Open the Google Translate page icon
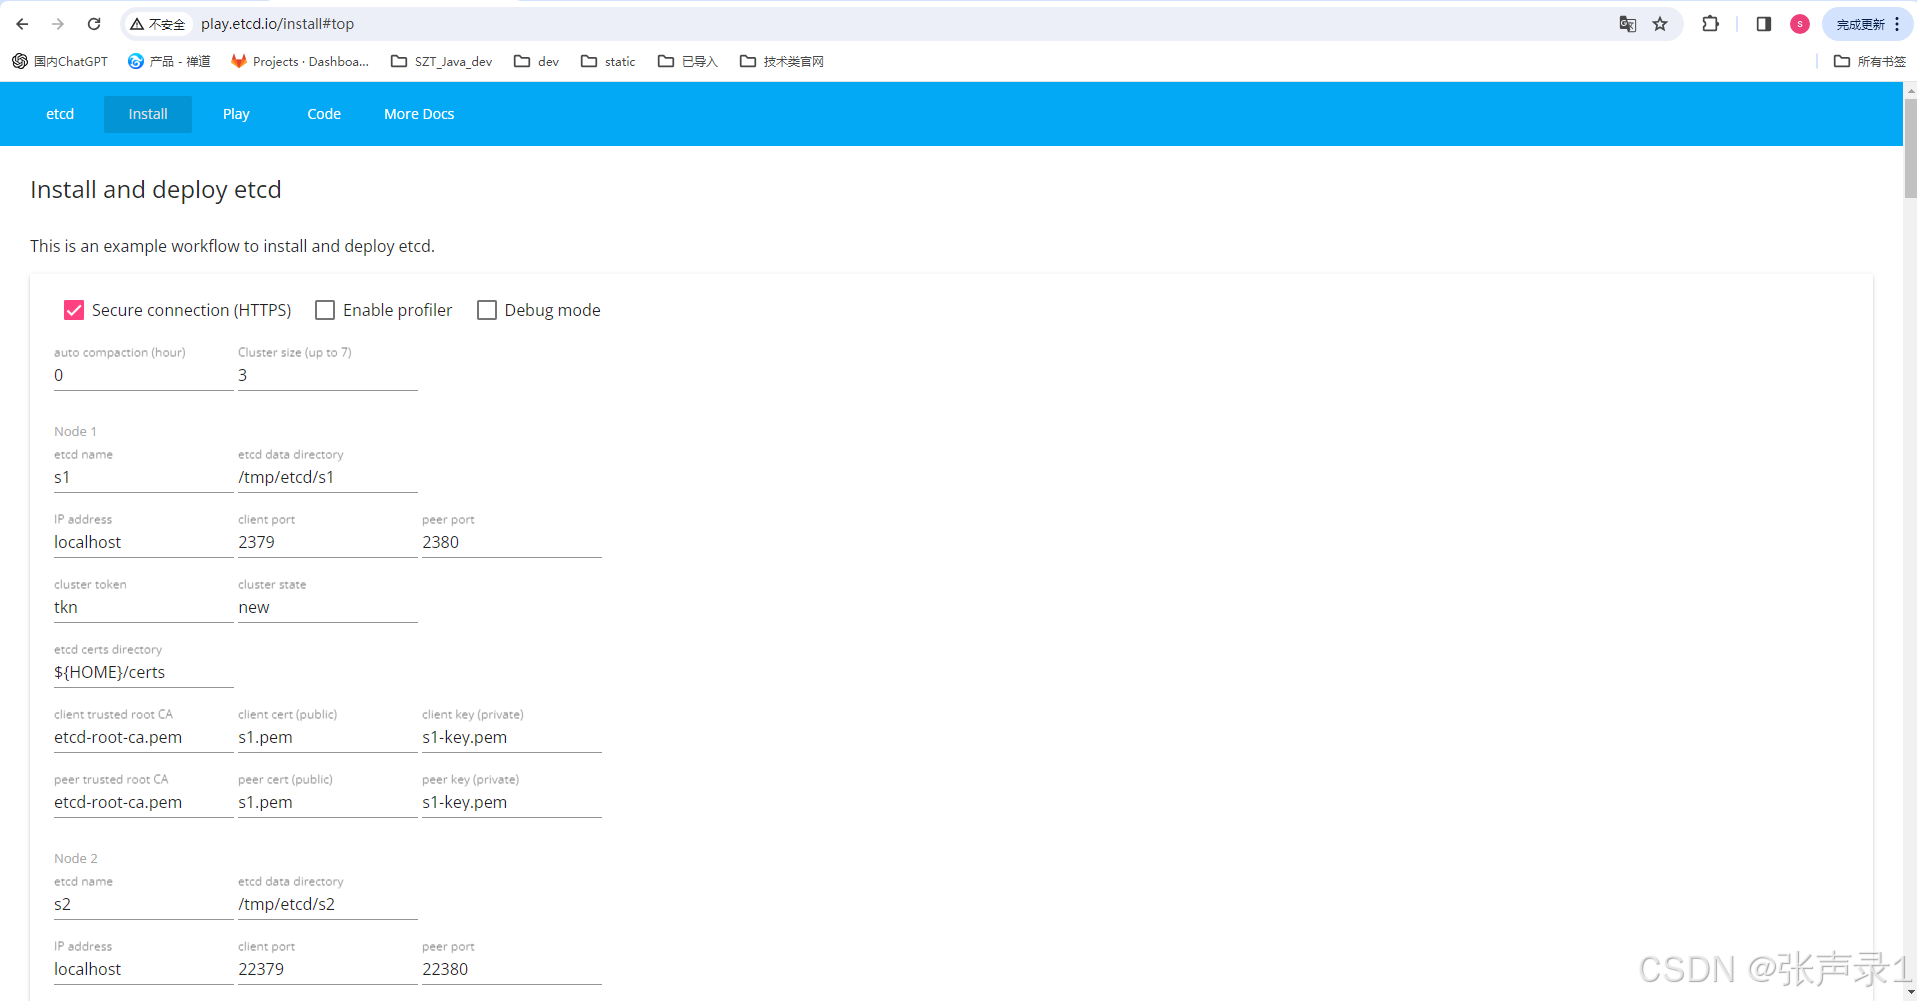Image resolution: width=1917 pixels, height=1001 pixels. pos(1628,24)
